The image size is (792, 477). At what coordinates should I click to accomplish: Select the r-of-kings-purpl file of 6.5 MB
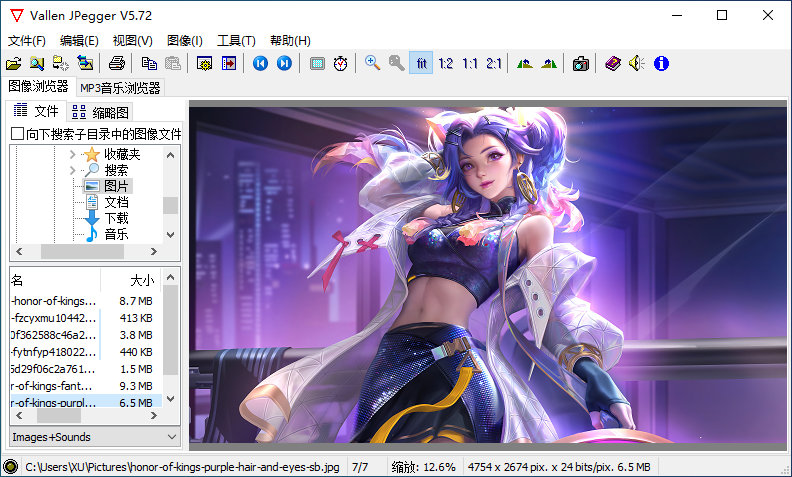86,402
